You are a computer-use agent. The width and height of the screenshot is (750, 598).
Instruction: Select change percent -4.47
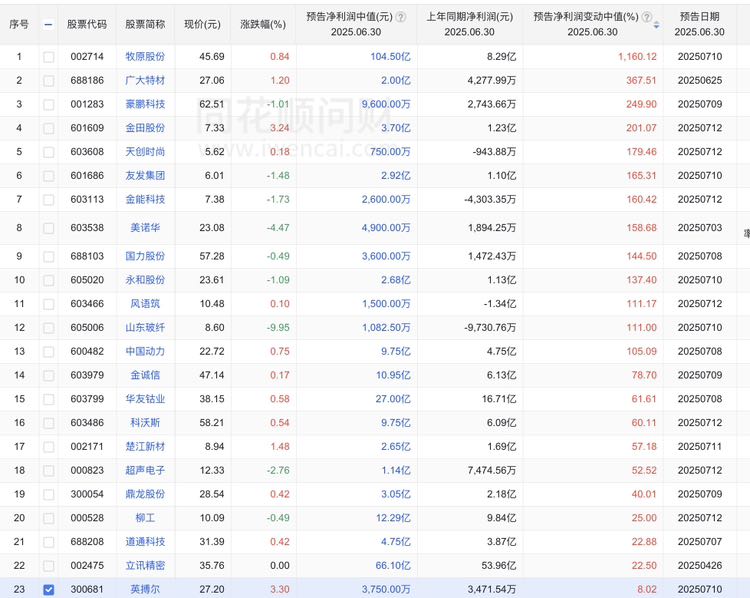click(x=278, y=228)
